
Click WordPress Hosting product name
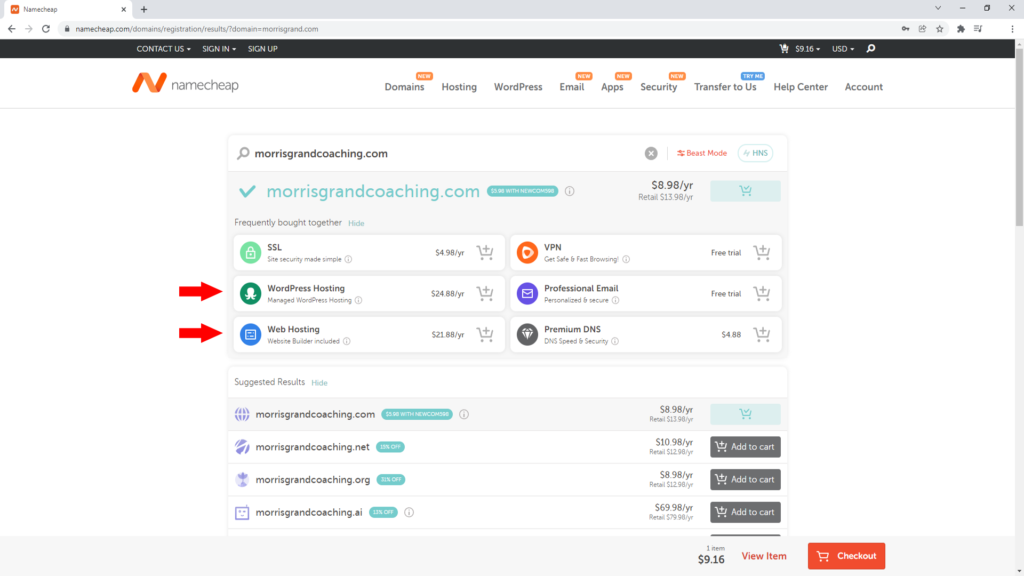pyautogui.click(x=306, y=289)
